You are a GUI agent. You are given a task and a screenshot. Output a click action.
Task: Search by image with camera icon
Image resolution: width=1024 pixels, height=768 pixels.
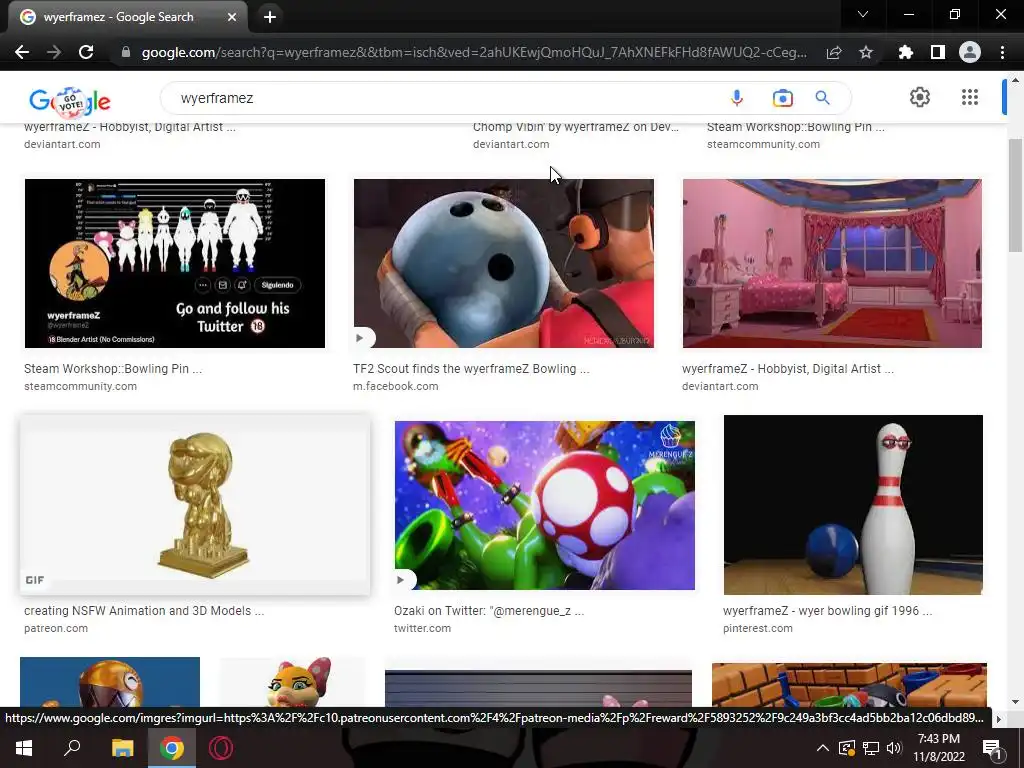pyautogui.click(x=782, y=98)
